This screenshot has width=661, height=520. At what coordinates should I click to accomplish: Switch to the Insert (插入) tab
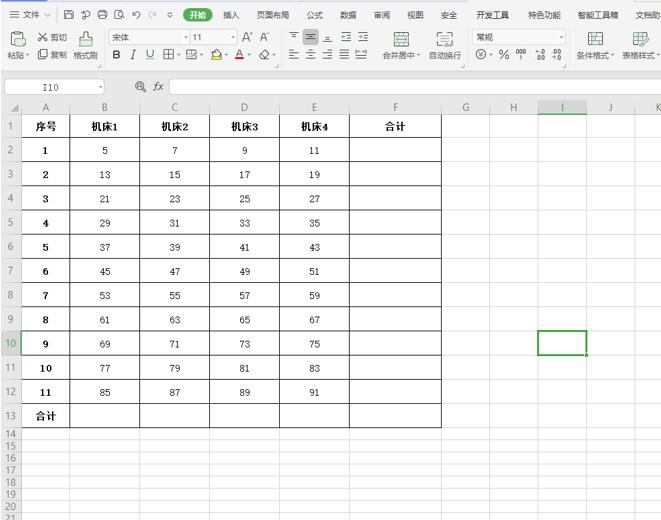pos(231,15)
